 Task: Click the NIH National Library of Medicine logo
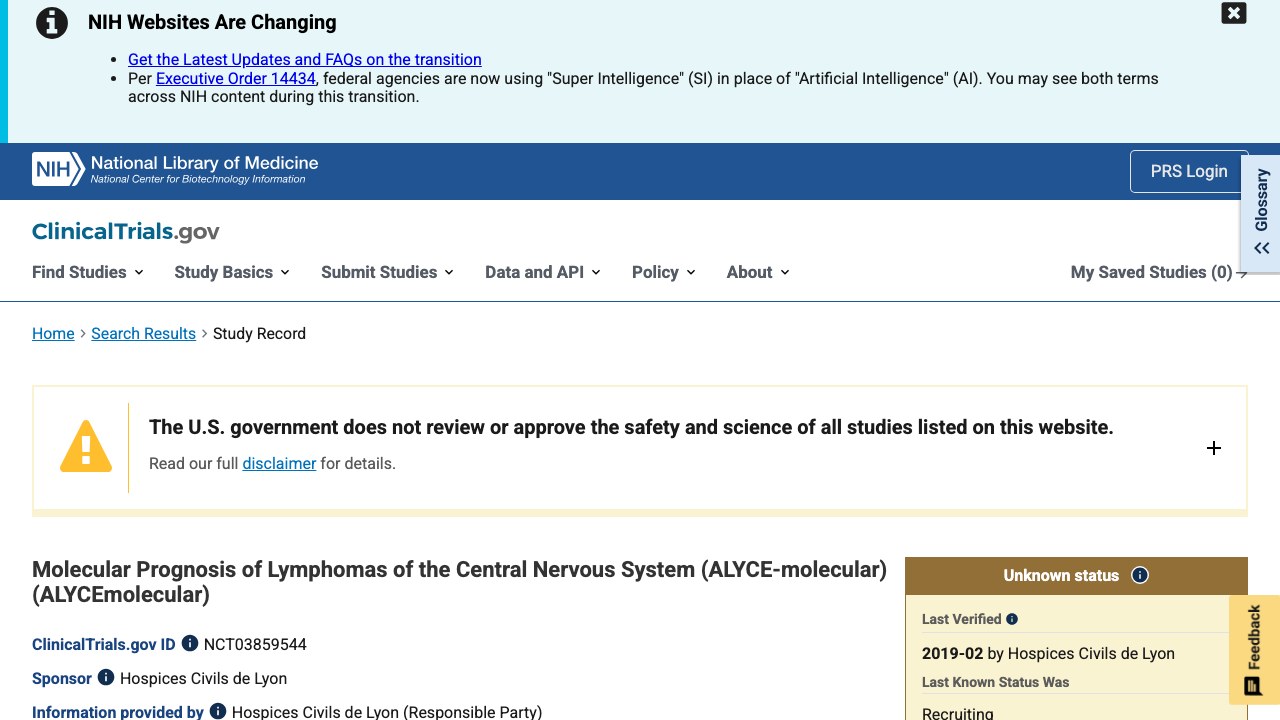tap(175, 169)
